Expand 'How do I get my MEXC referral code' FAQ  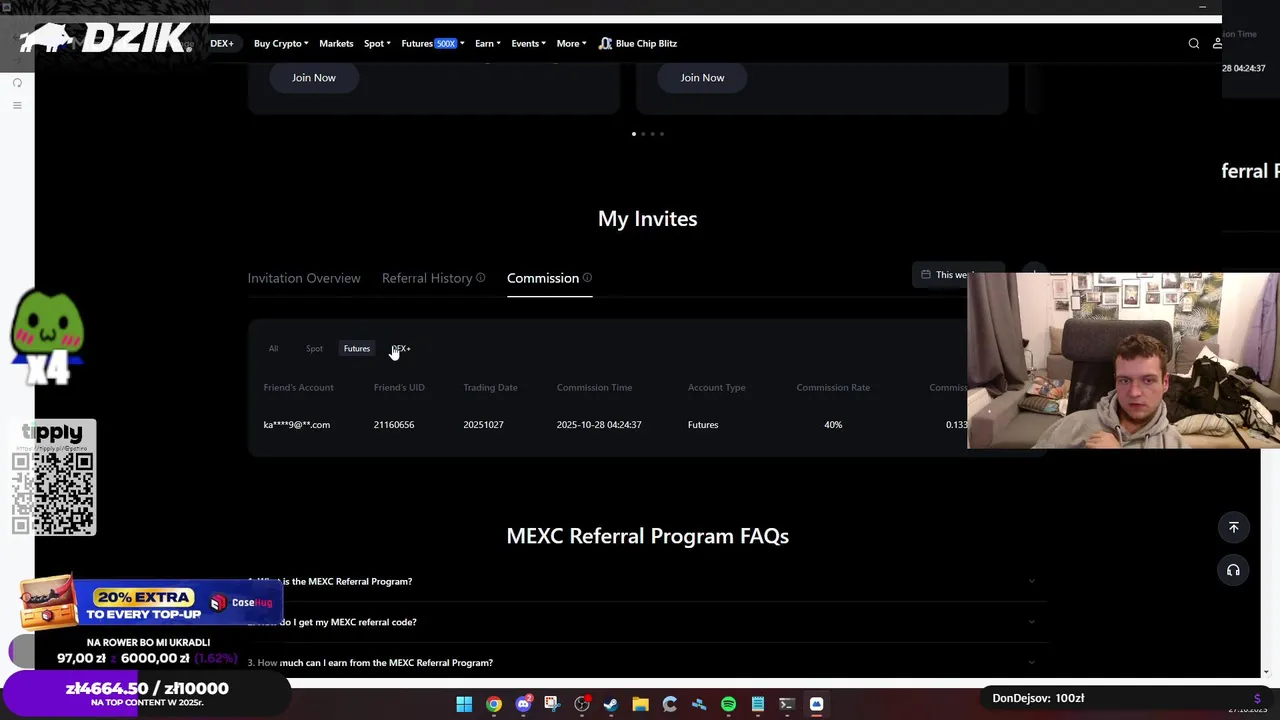point(647,622)
